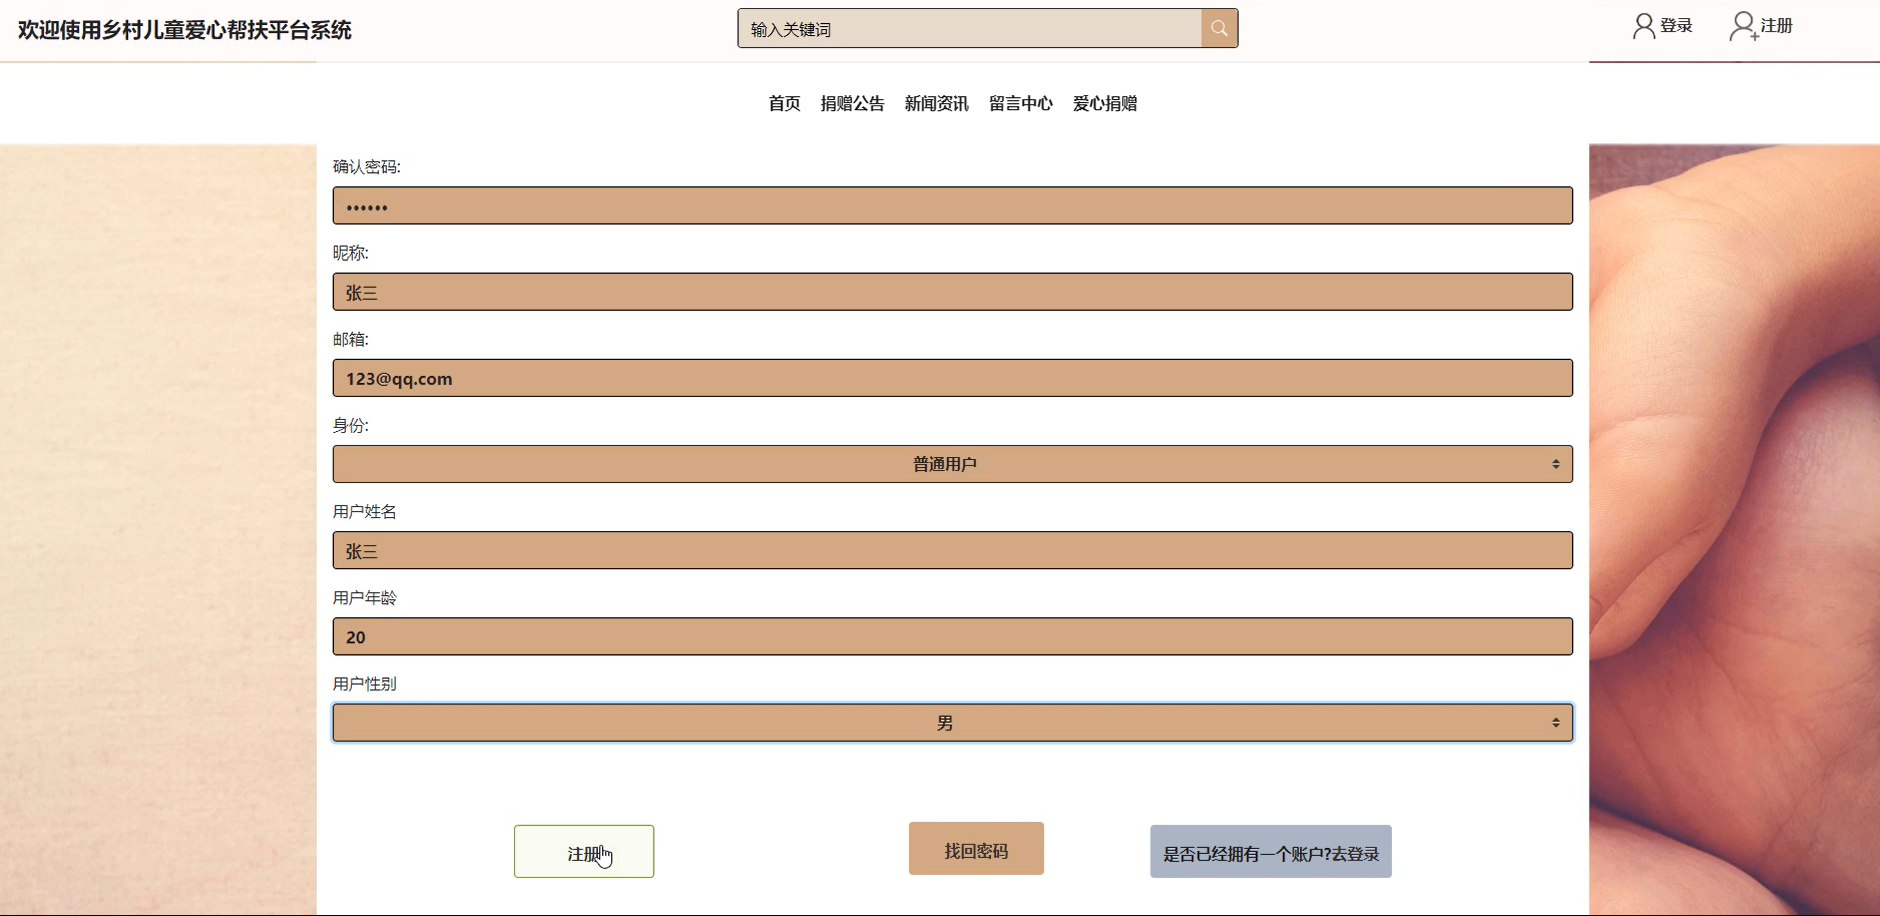Viewport: 1880px width, 916px height.
Task: Click the 找回密码 button
Action: 976,849
